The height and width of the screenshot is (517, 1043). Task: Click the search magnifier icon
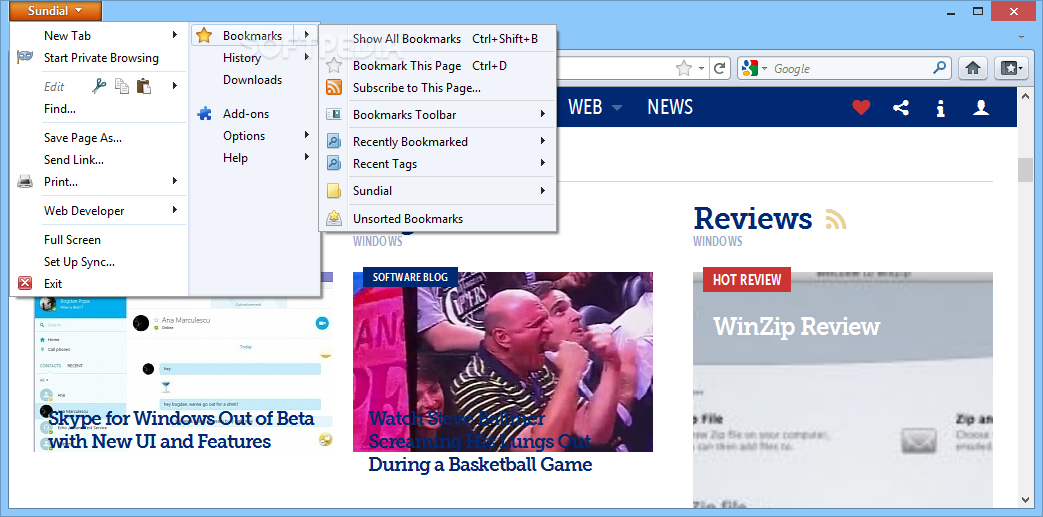point(939,67)
